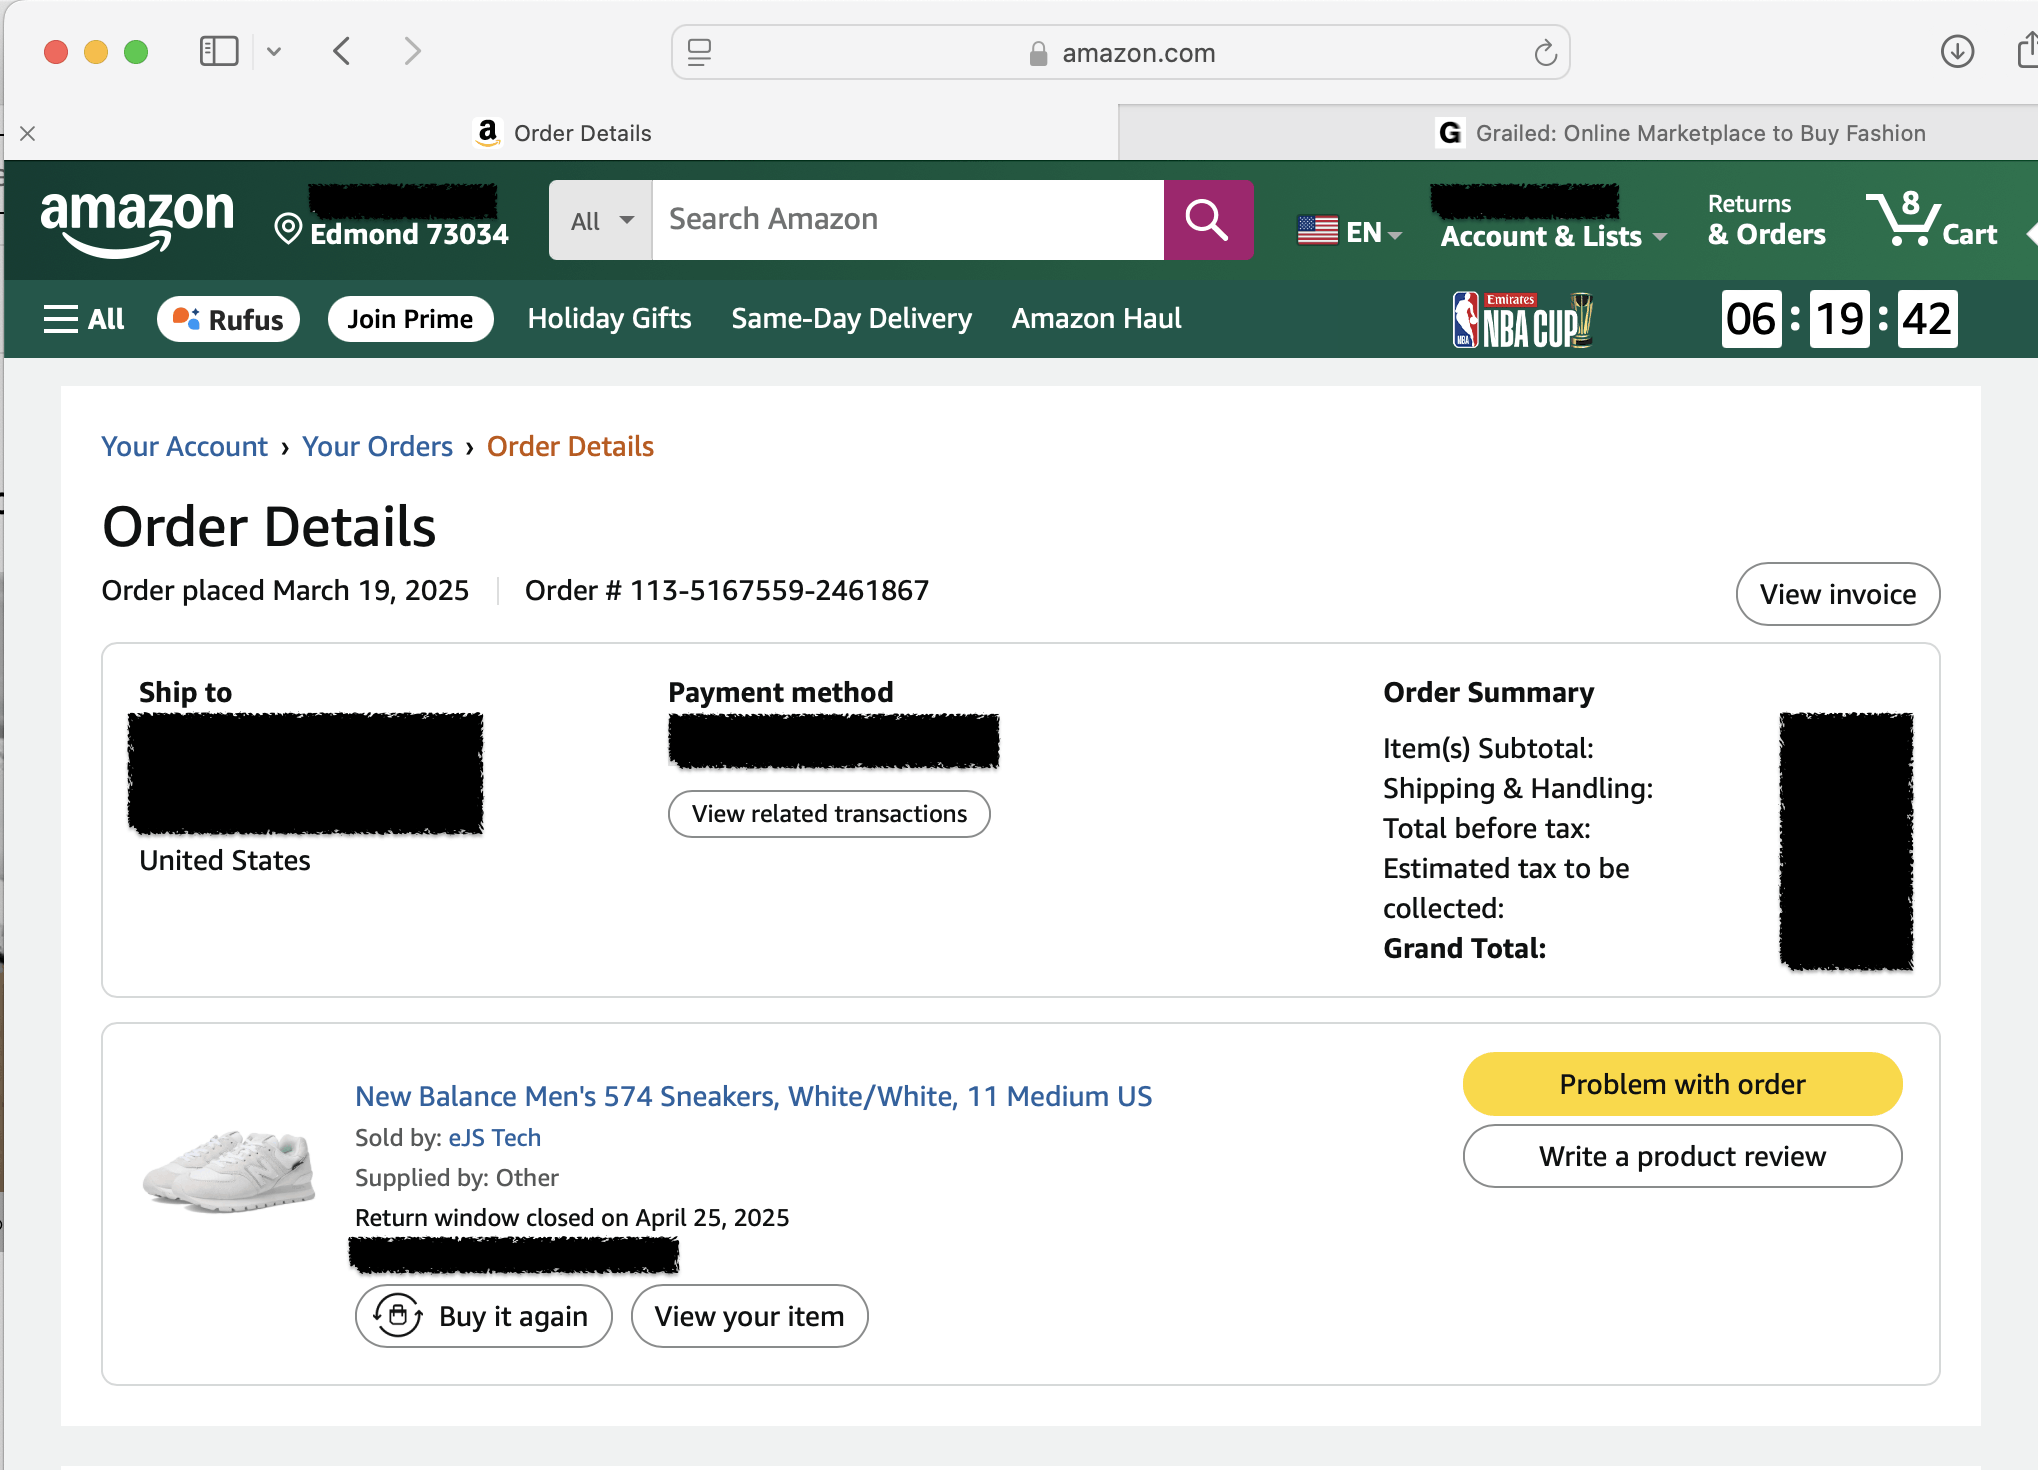Open Holiday Gifts
The width and height of the screenshot is (2038, 1470).
tap(609, 319)
